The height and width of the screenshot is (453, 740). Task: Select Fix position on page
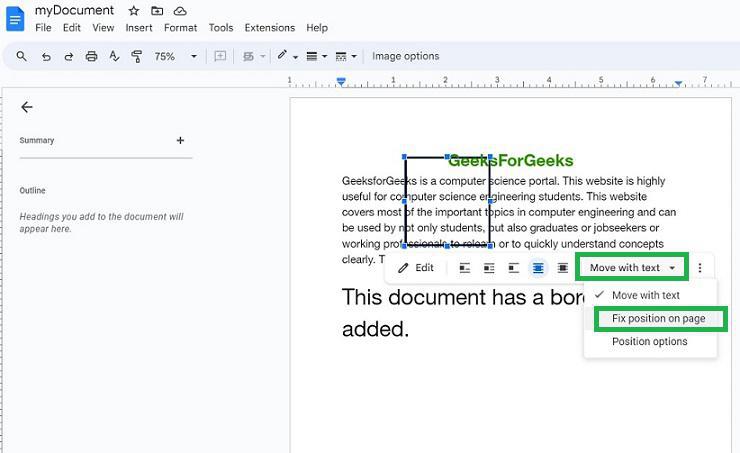click(x=660, y=319)
